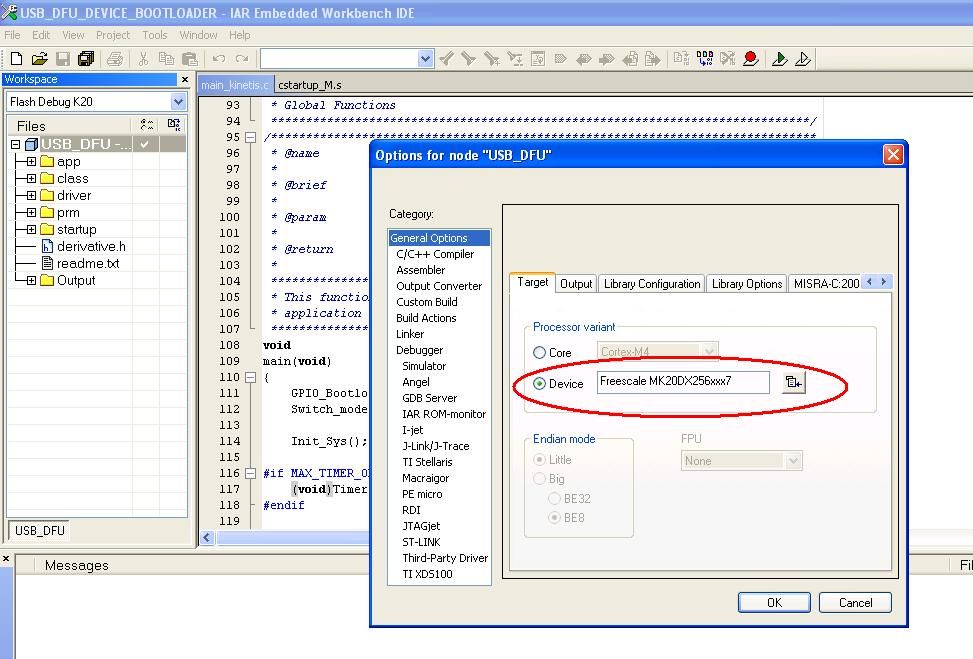This screenshot has width=973, height=659.
Task: Click the Download and Debug green arrow
Action: click(779, 59)
